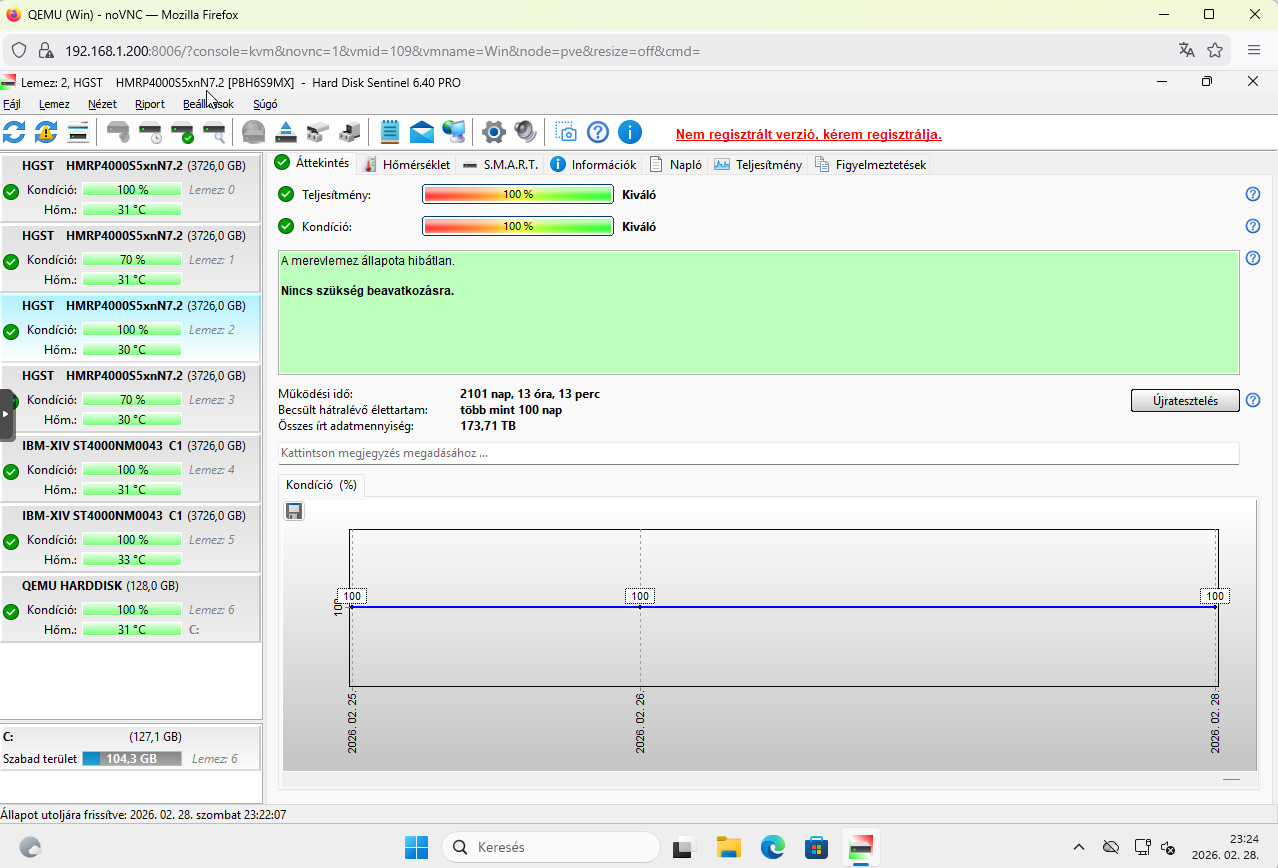Click the blue refresh arrows toolbar icon

(15, 132)
